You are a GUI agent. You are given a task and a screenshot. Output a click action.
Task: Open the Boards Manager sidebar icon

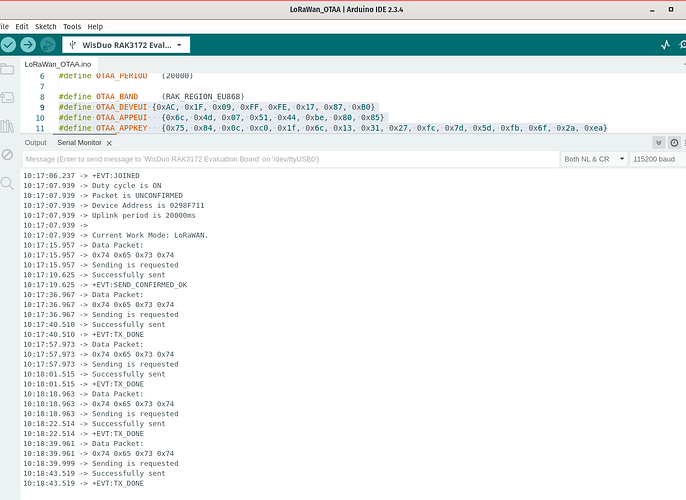[8, 98]
